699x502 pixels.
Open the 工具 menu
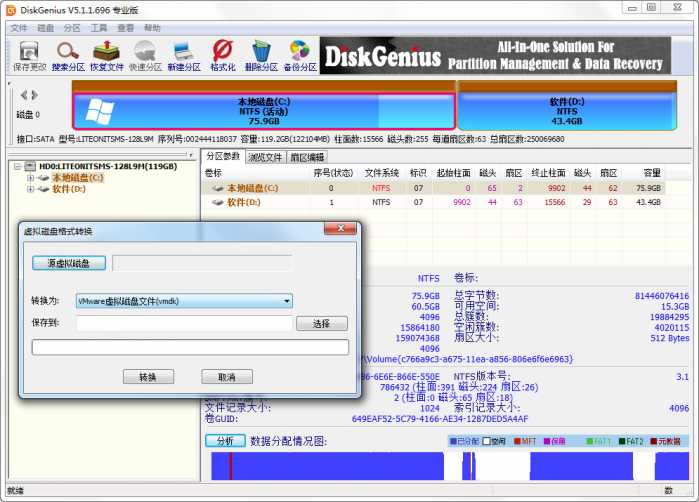click(x=99, y=28)
